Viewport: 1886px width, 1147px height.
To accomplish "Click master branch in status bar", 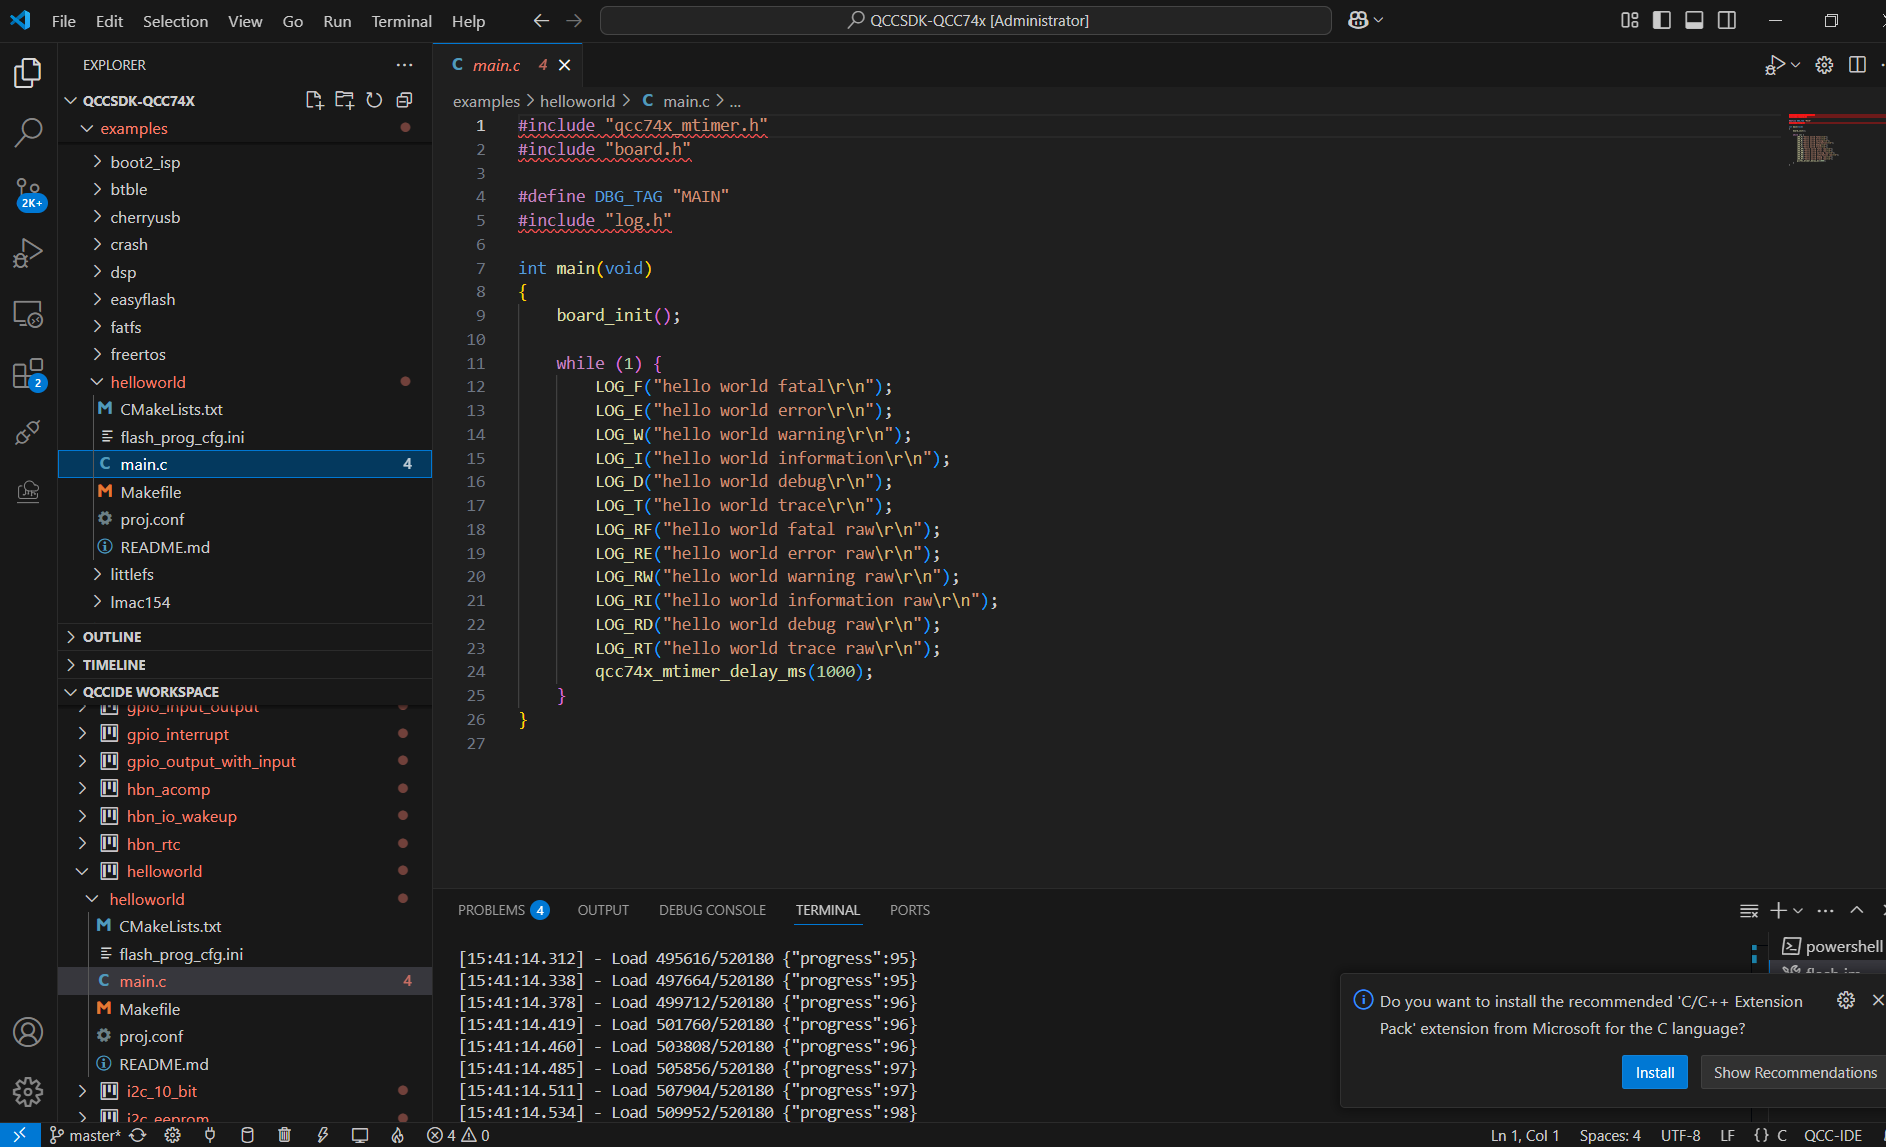I will (85, 1135).
